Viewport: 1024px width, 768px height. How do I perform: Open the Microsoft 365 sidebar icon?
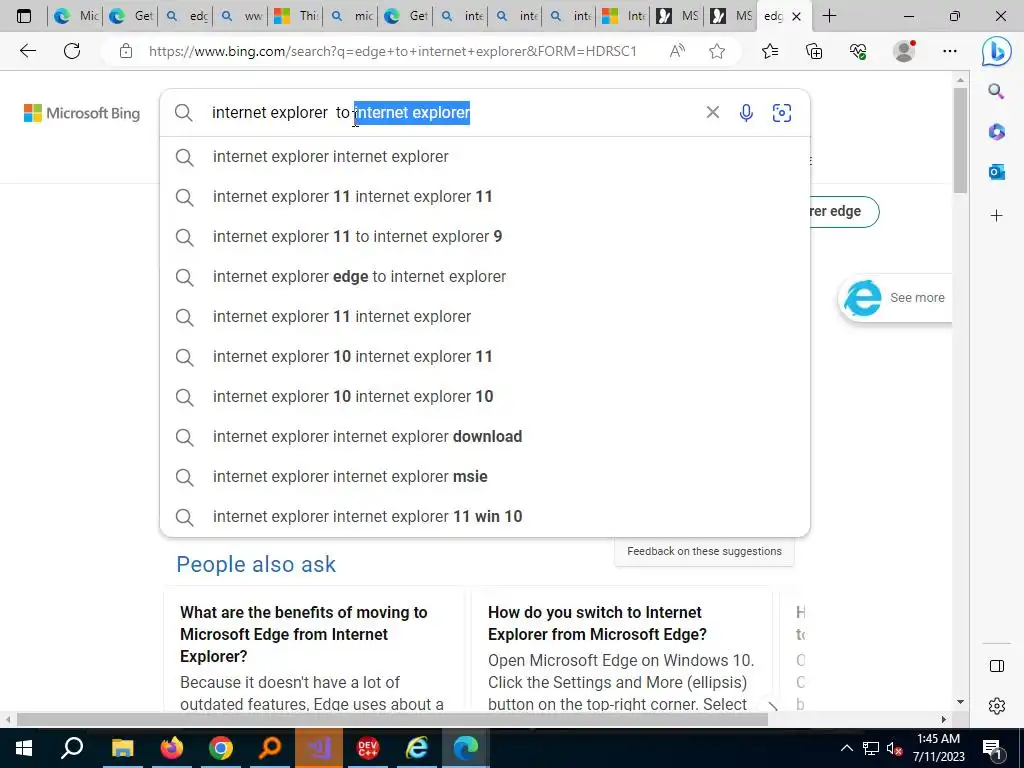tap(996, 132)
